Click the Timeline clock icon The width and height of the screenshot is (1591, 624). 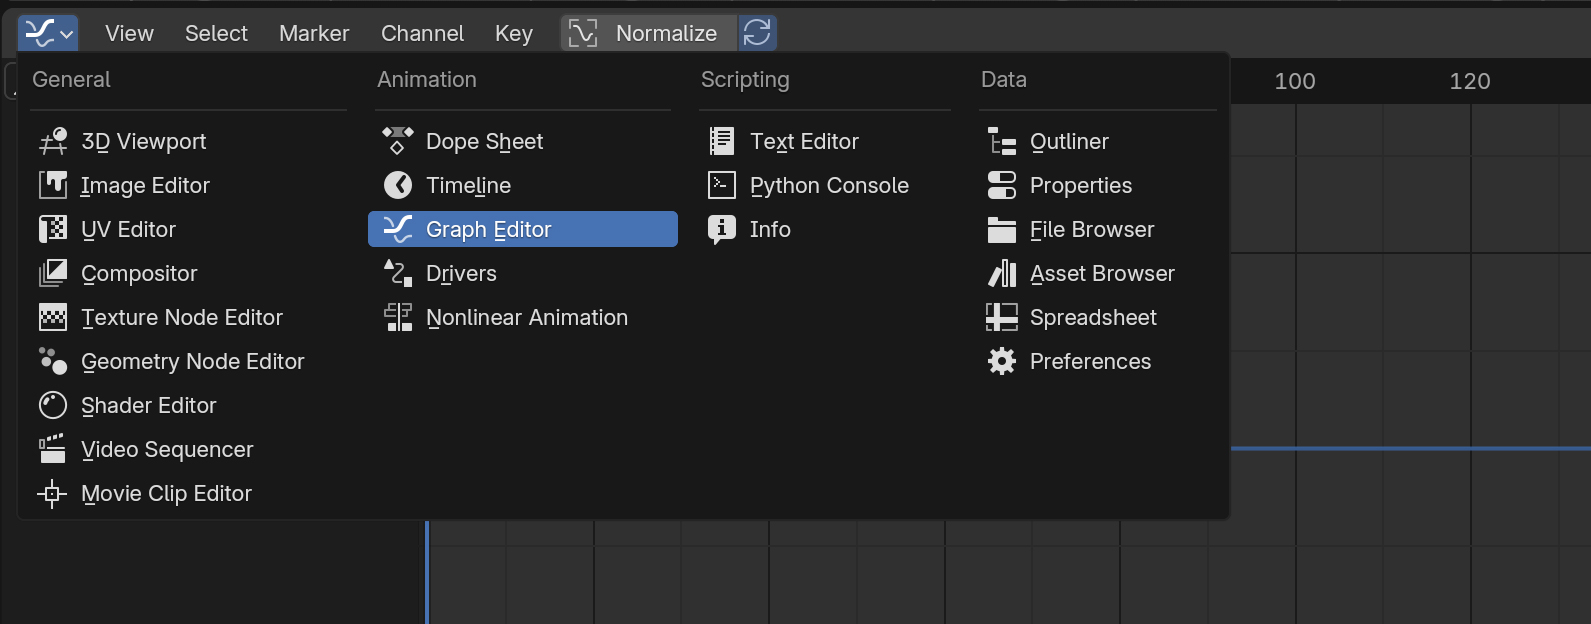[398, 185]
